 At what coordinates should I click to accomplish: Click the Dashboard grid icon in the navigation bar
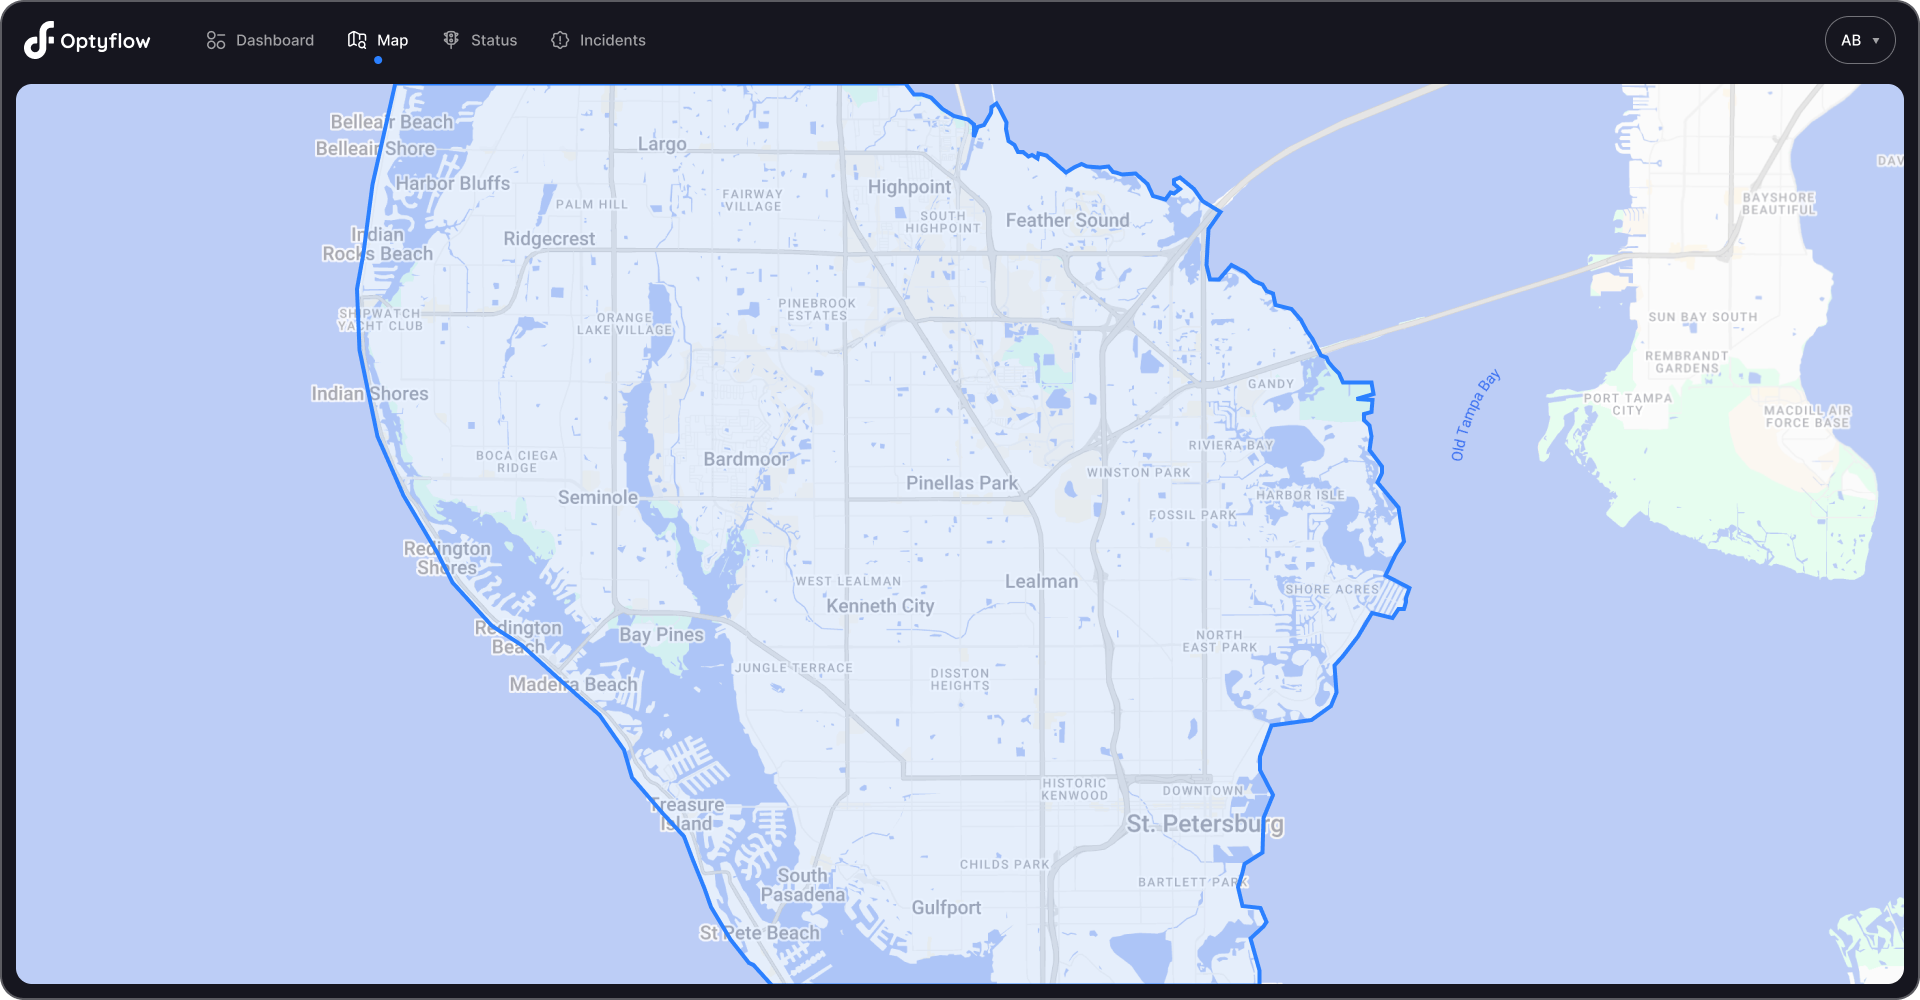(215, 39)
